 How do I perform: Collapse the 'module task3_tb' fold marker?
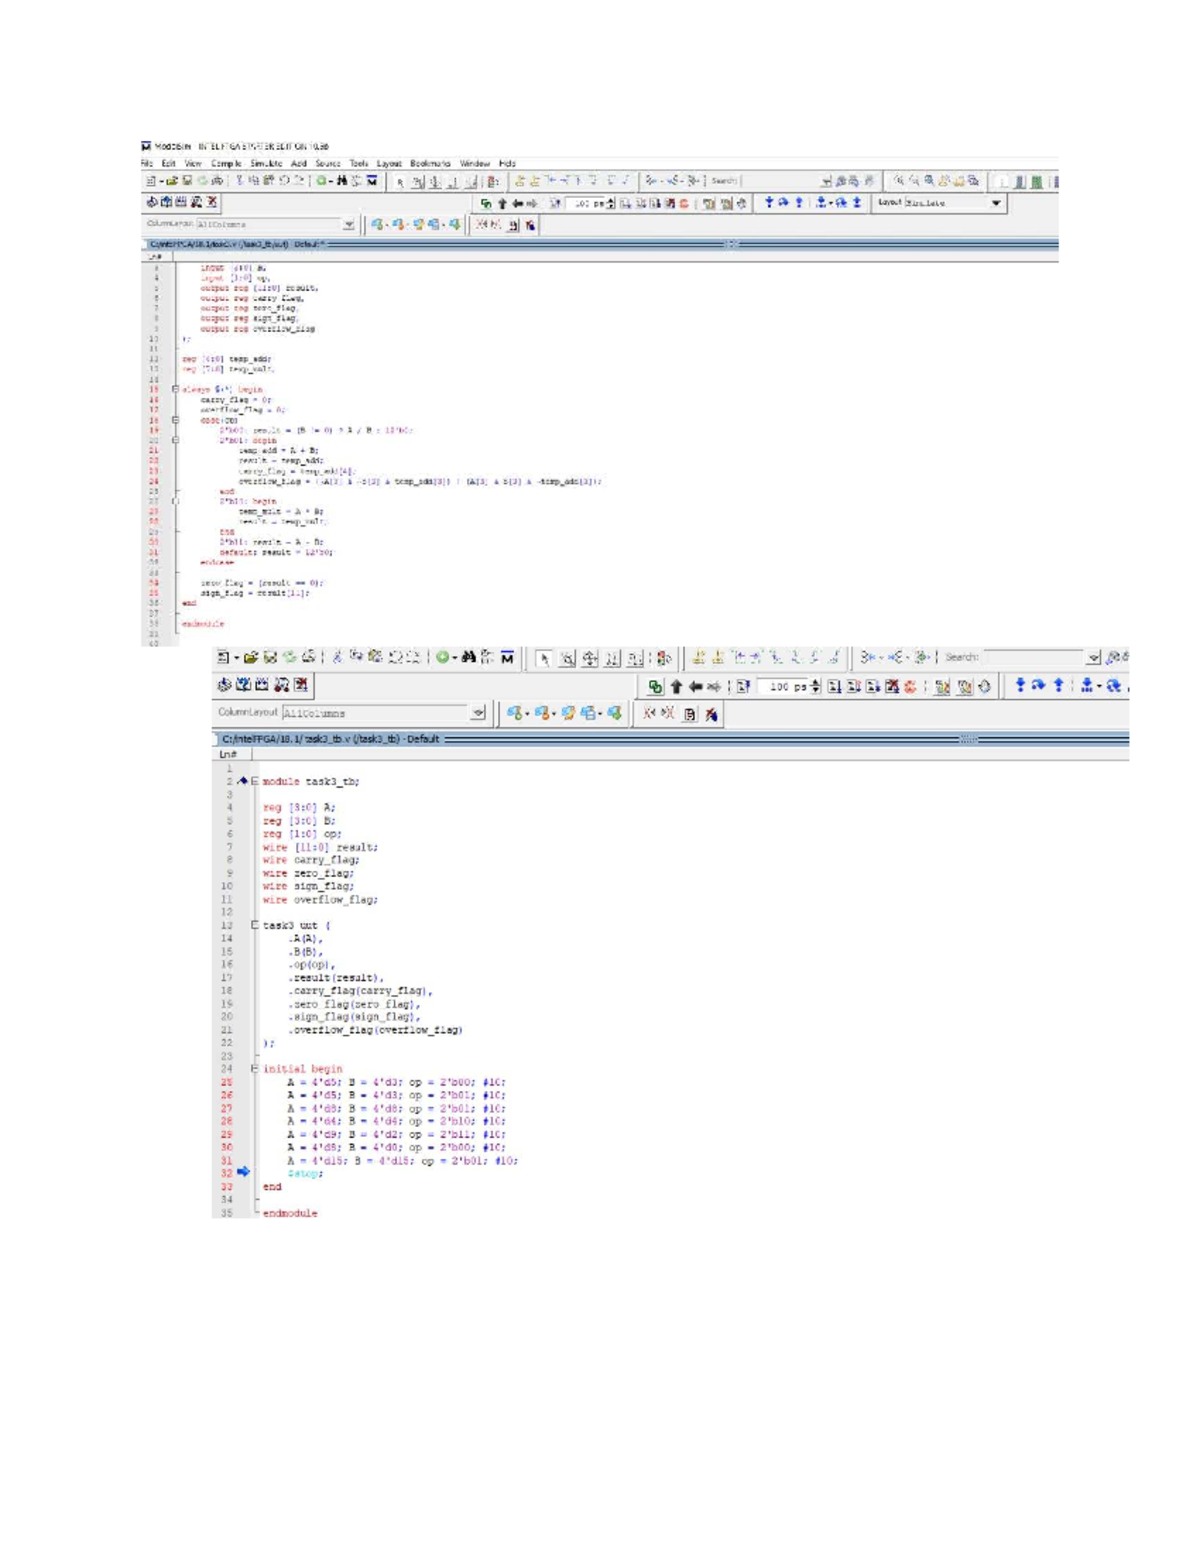pos(255,781)
